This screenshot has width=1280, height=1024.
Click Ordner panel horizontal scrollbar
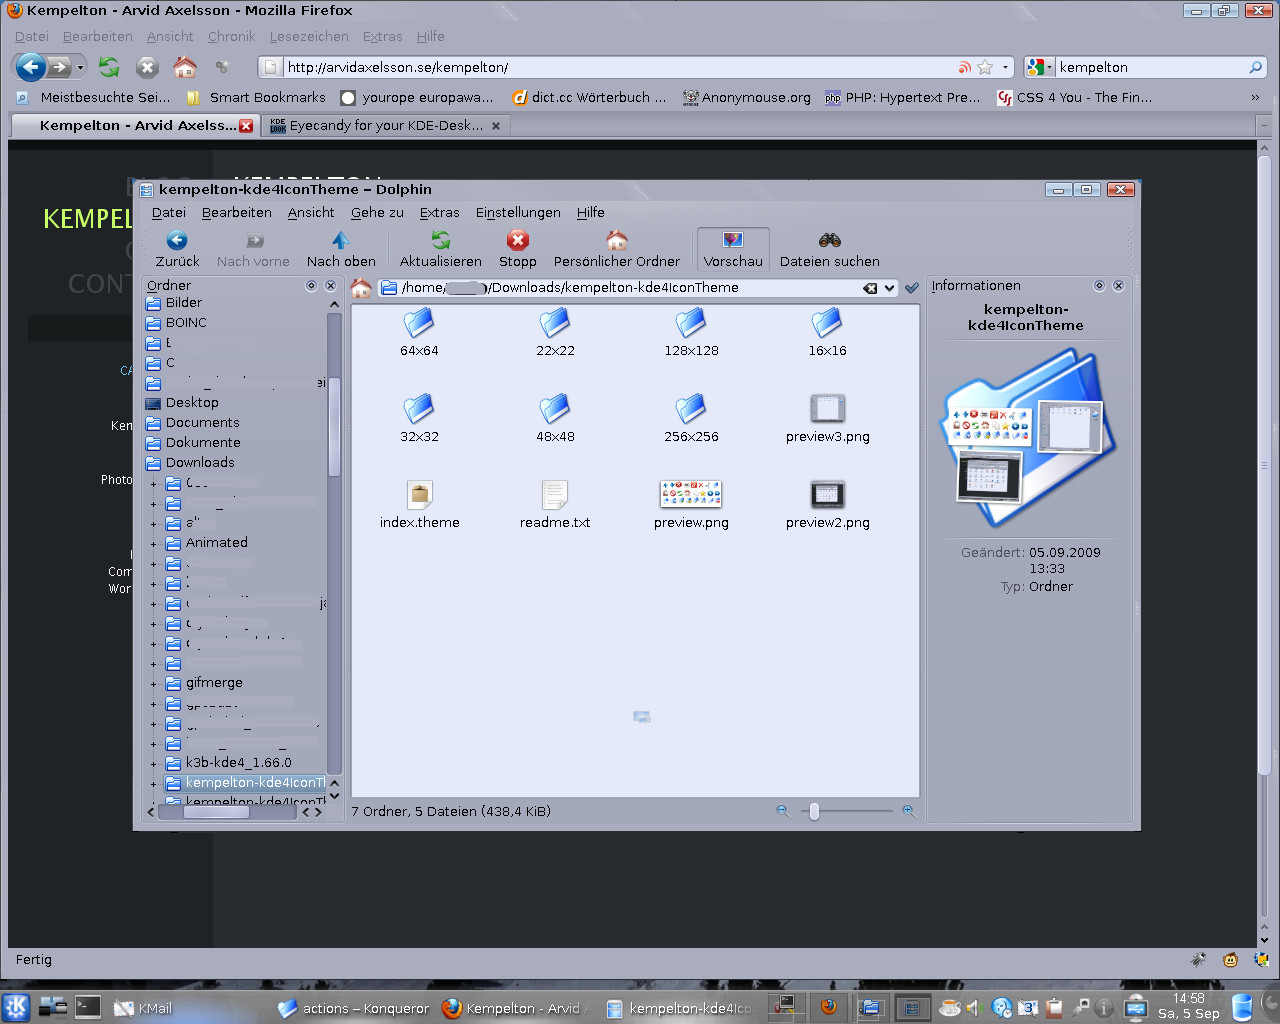(216, 812)
